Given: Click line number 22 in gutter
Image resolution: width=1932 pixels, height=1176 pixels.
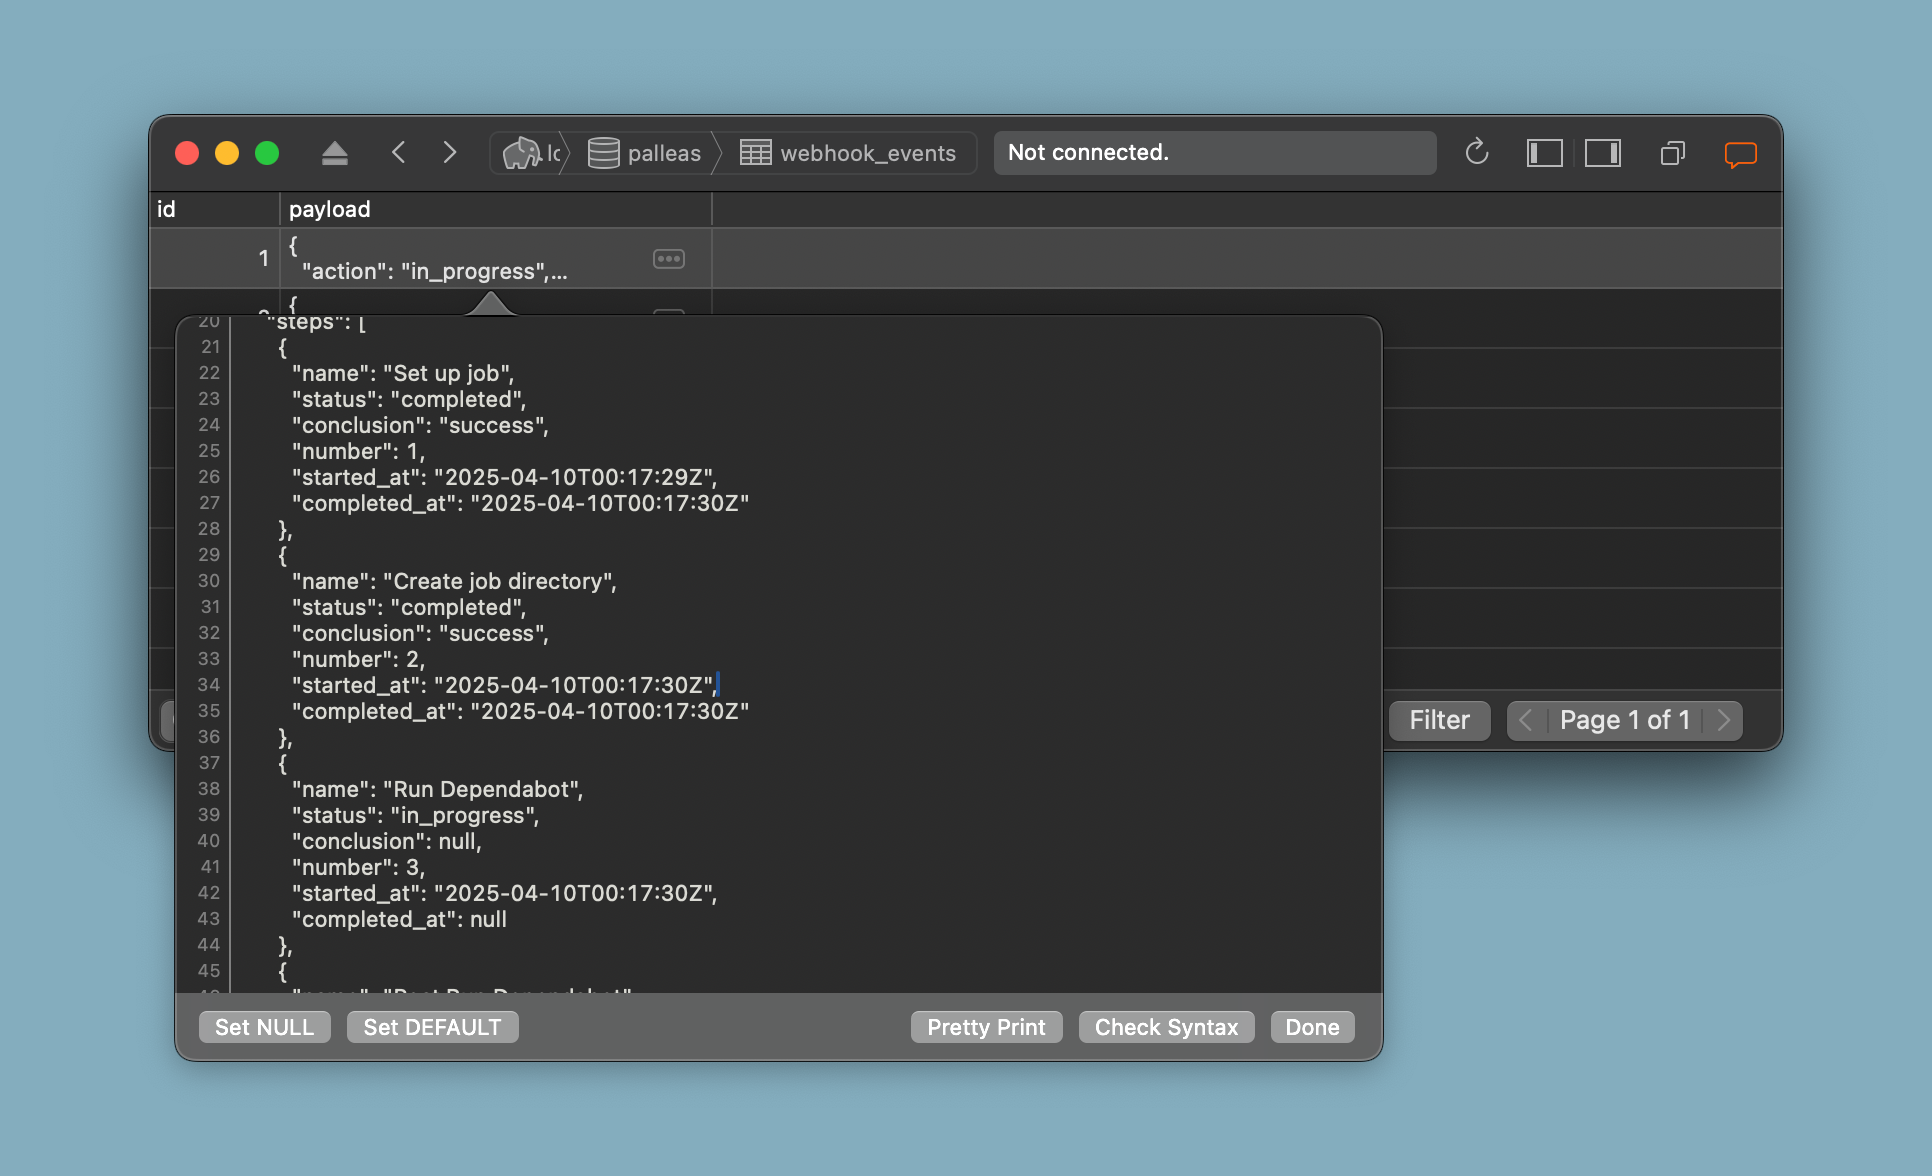Looking at the screenshot, I should coord(209,373).
